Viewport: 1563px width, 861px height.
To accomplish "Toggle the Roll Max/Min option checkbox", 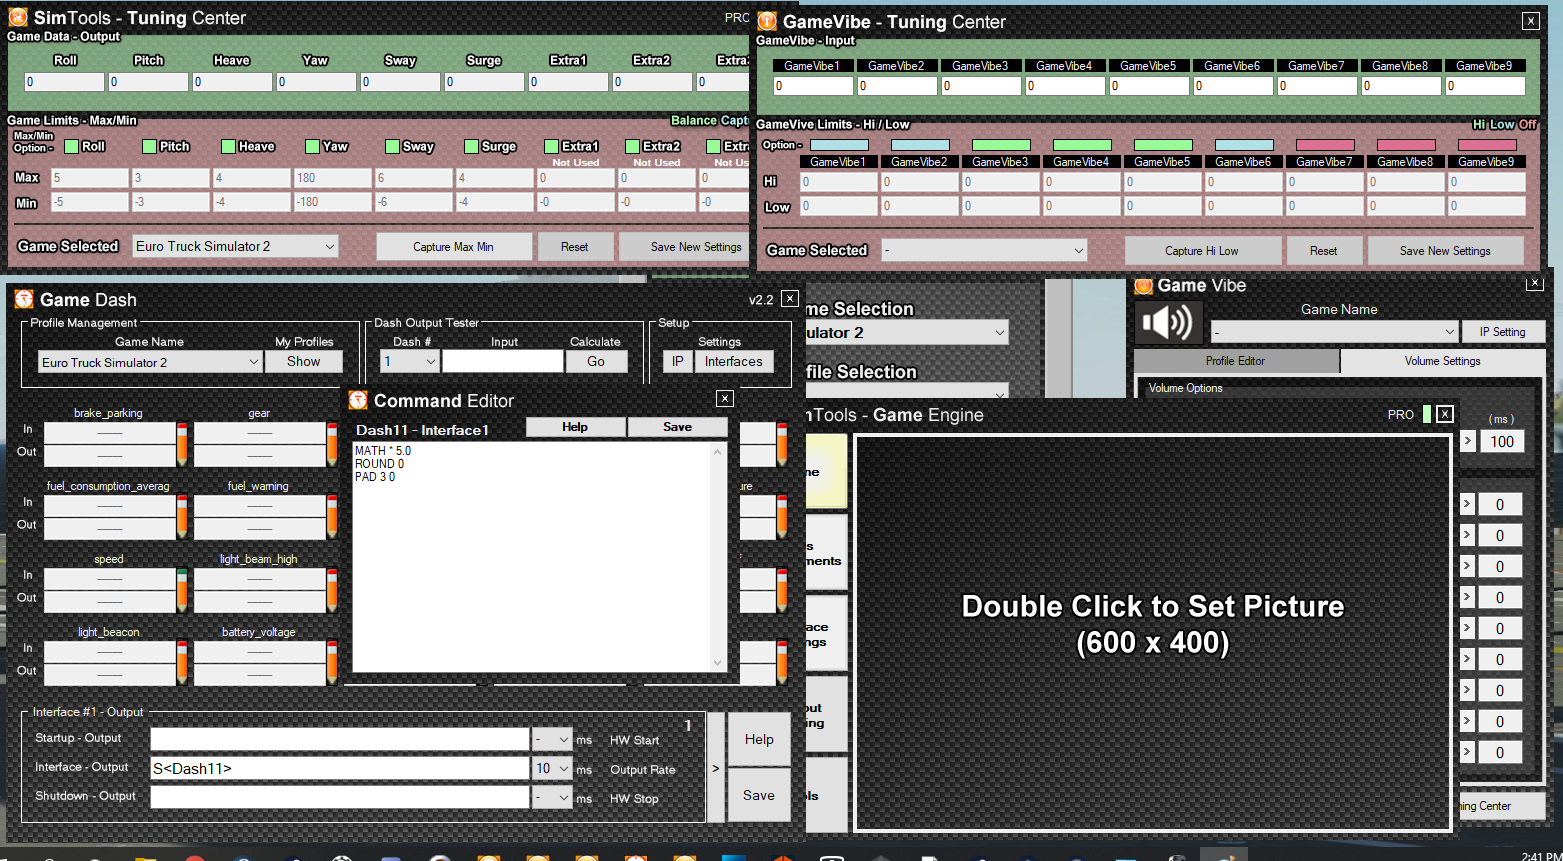I will (71, 146).
